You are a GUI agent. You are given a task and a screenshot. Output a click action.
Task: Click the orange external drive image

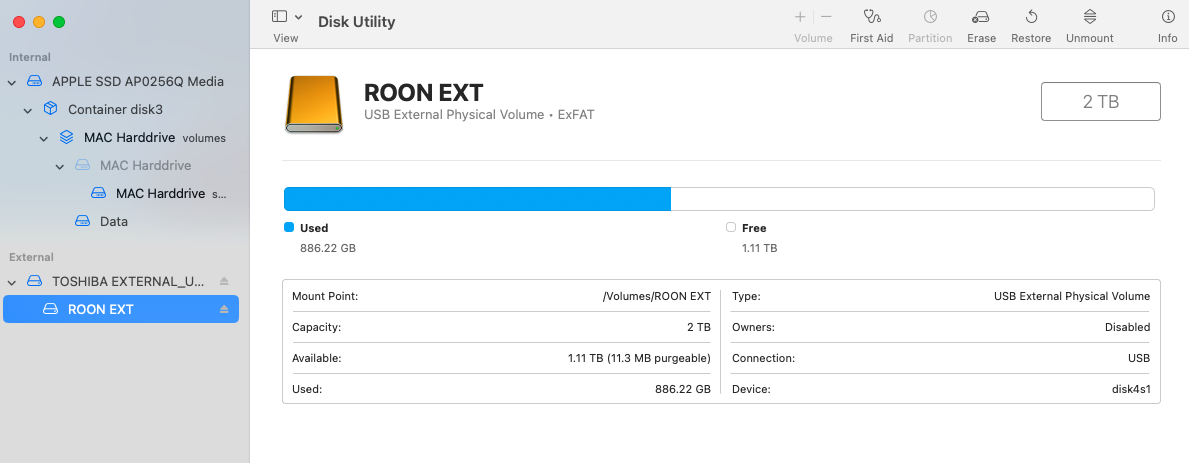point(314,104)
